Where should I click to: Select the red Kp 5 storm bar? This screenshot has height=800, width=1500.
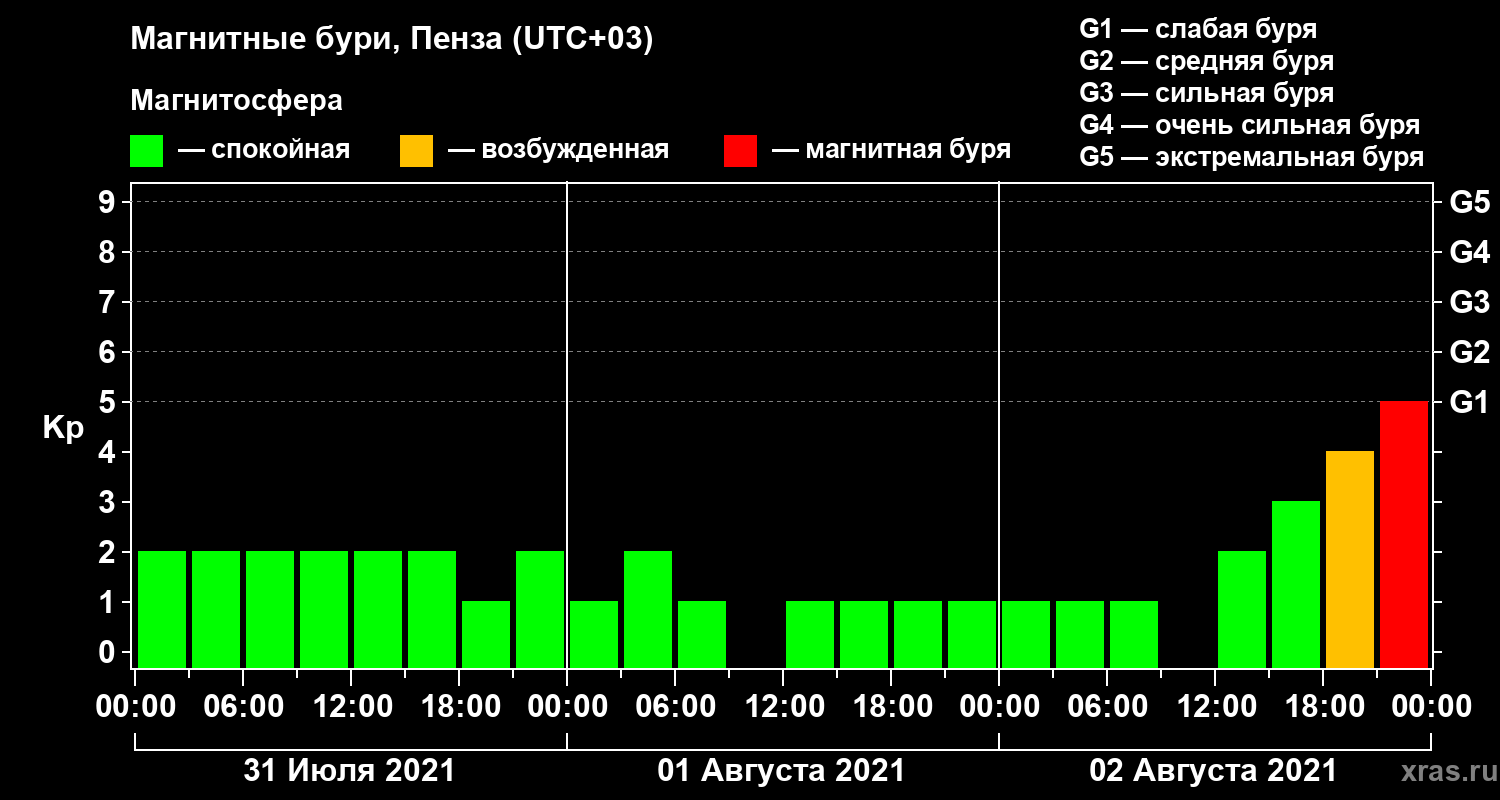[1403, 534]
